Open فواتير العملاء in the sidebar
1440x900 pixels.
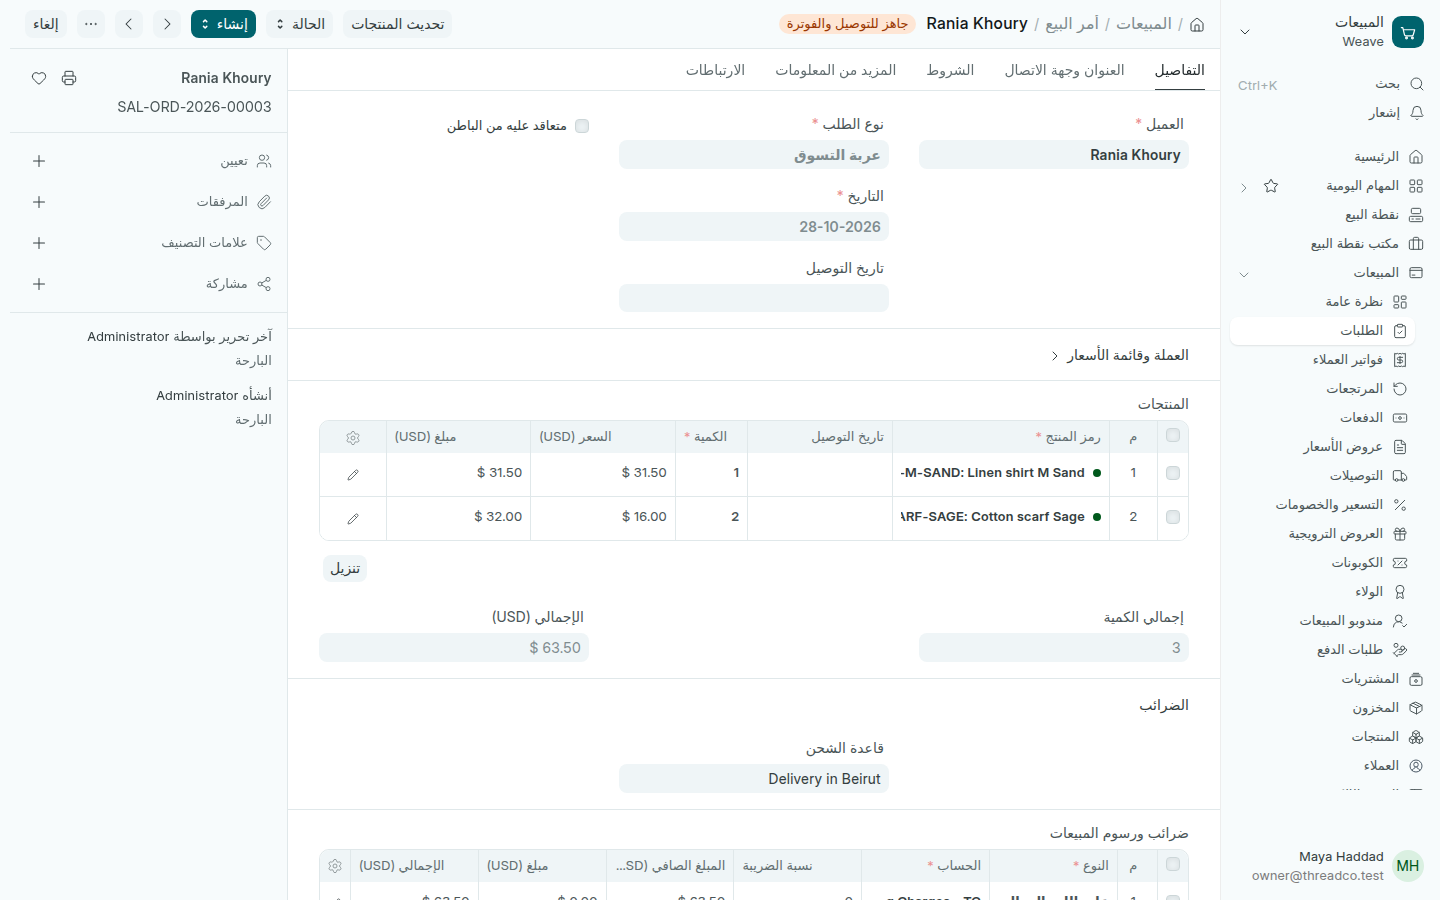pyautogui.click(x=1321, y=360)
